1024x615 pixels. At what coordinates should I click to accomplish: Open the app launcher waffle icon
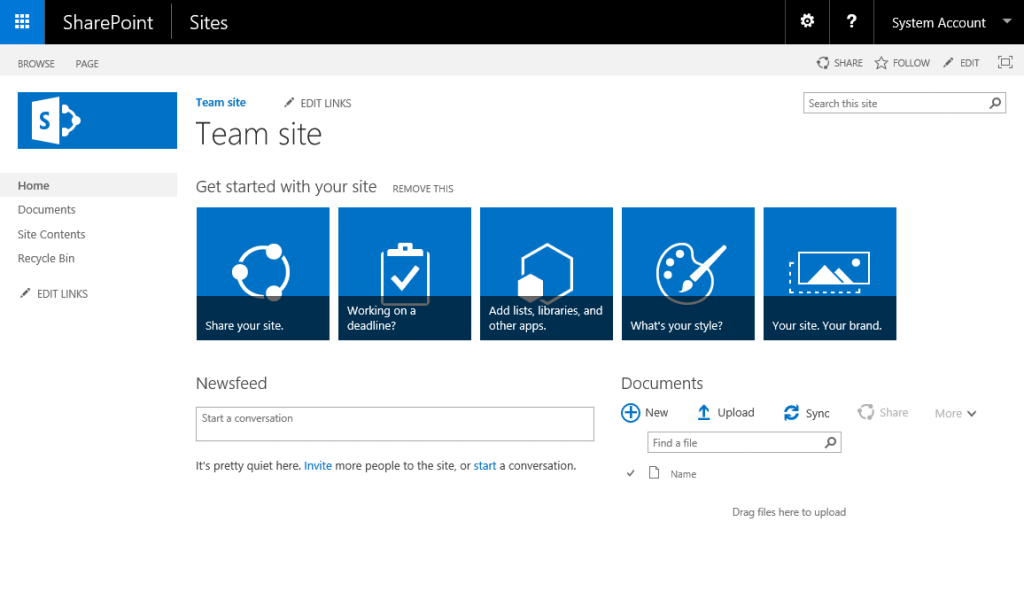click(x=22, y=22)
